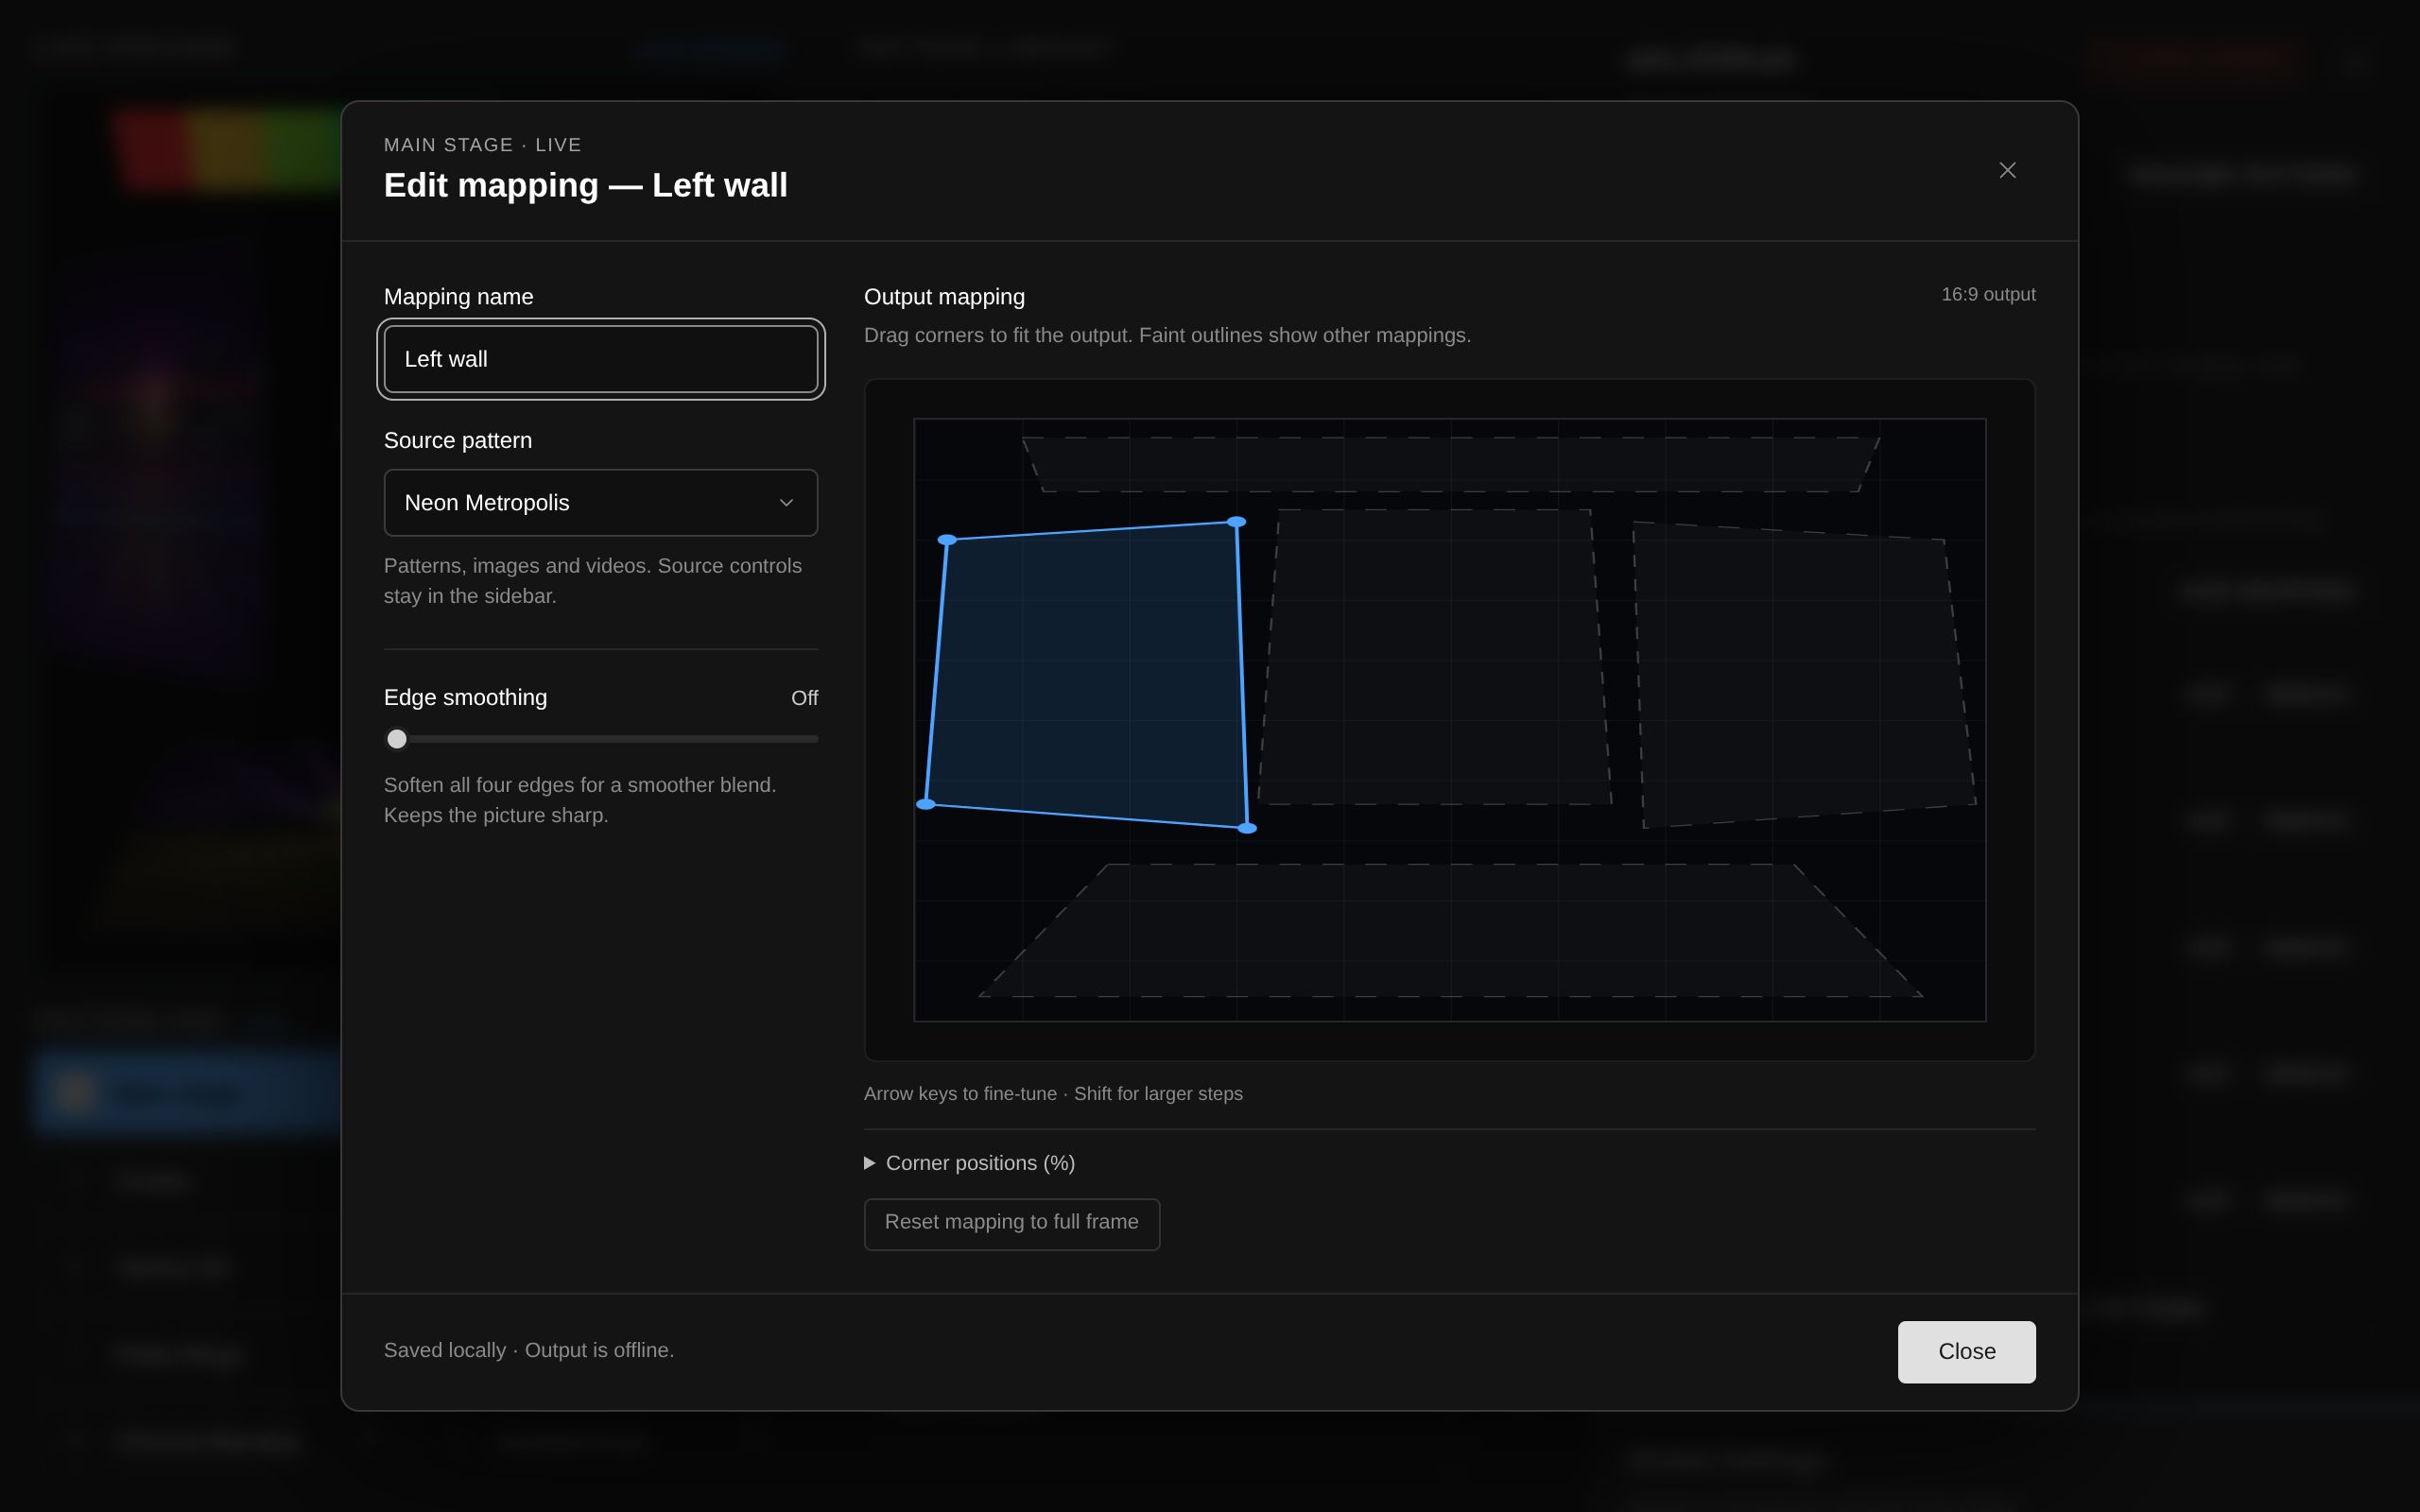Viewport: 2420px width, 1512px height.
Task: Select the top-left corner handle of Left wall
Action: pos(947,540)
